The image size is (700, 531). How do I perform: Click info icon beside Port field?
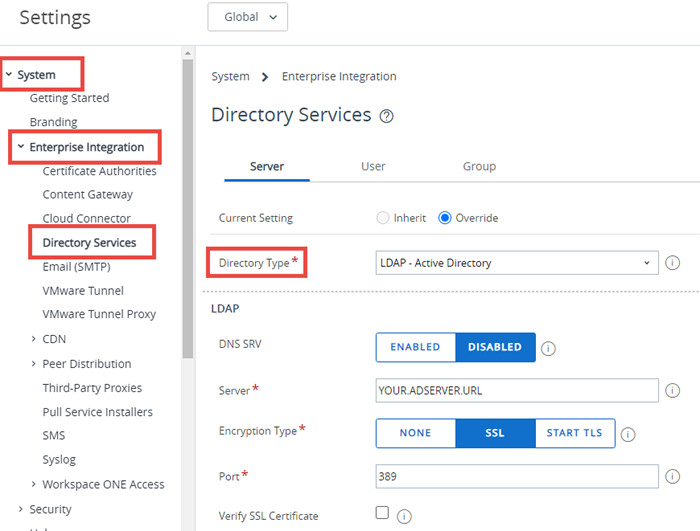pyautogui.click(x=672, y=476)
